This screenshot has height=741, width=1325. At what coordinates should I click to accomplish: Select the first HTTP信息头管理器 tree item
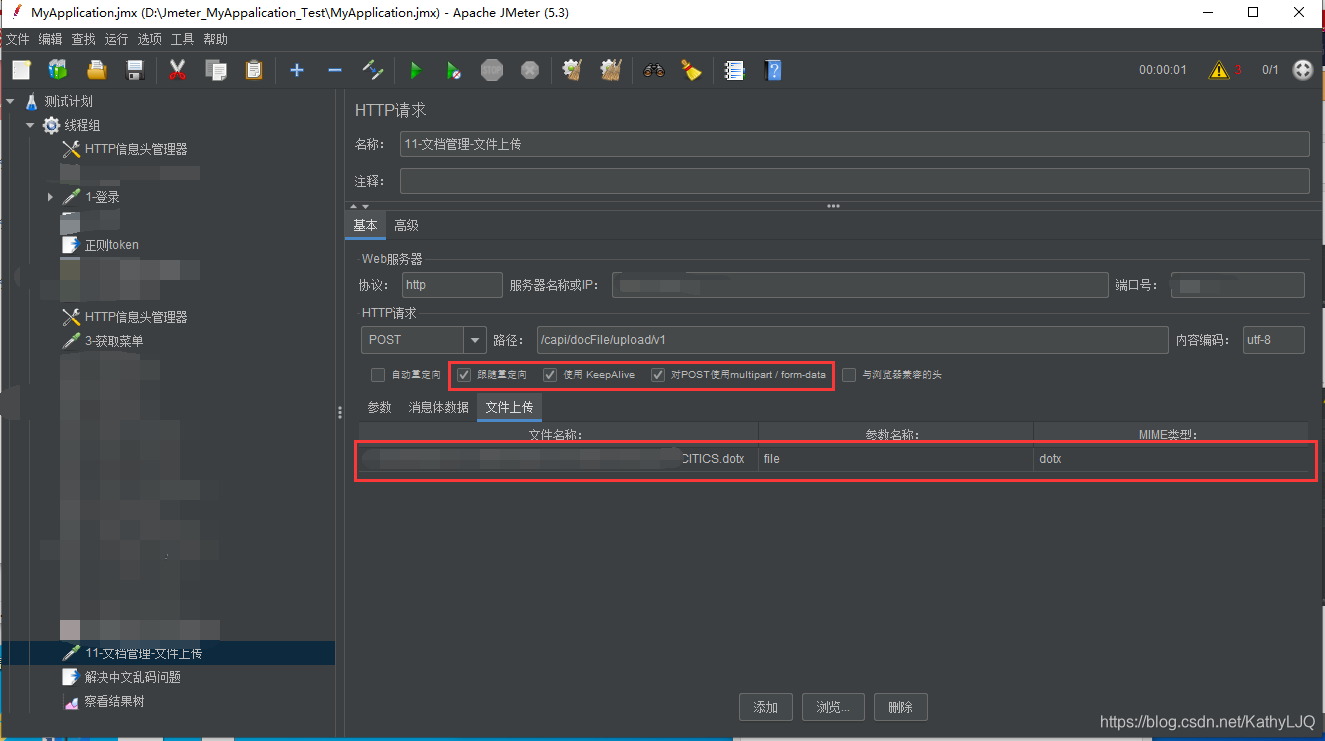(x=125, y=149)
